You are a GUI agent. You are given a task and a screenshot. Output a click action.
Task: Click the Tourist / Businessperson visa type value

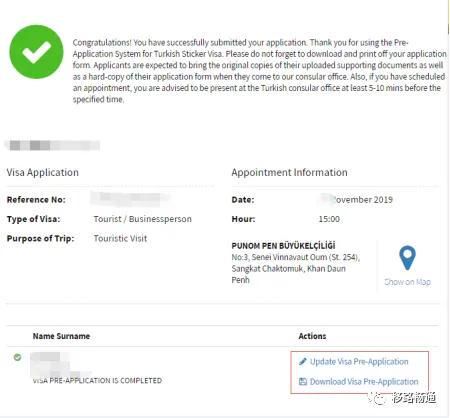143,219
